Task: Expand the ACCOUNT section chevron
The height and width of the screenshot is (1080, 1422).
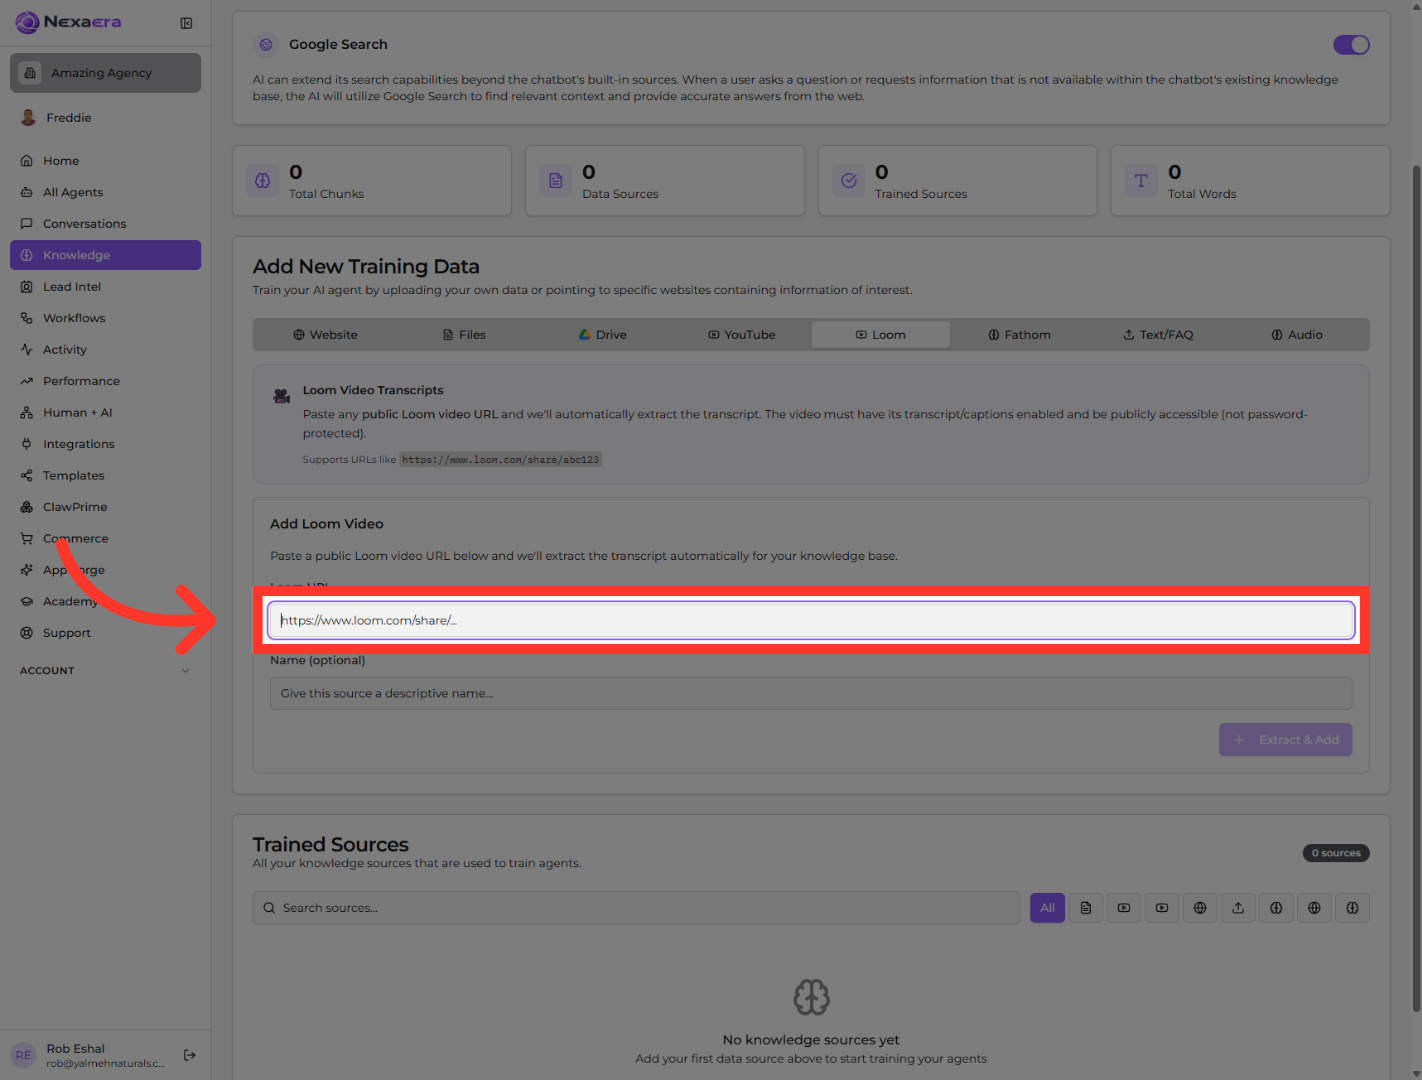Action: coord(186,671)
